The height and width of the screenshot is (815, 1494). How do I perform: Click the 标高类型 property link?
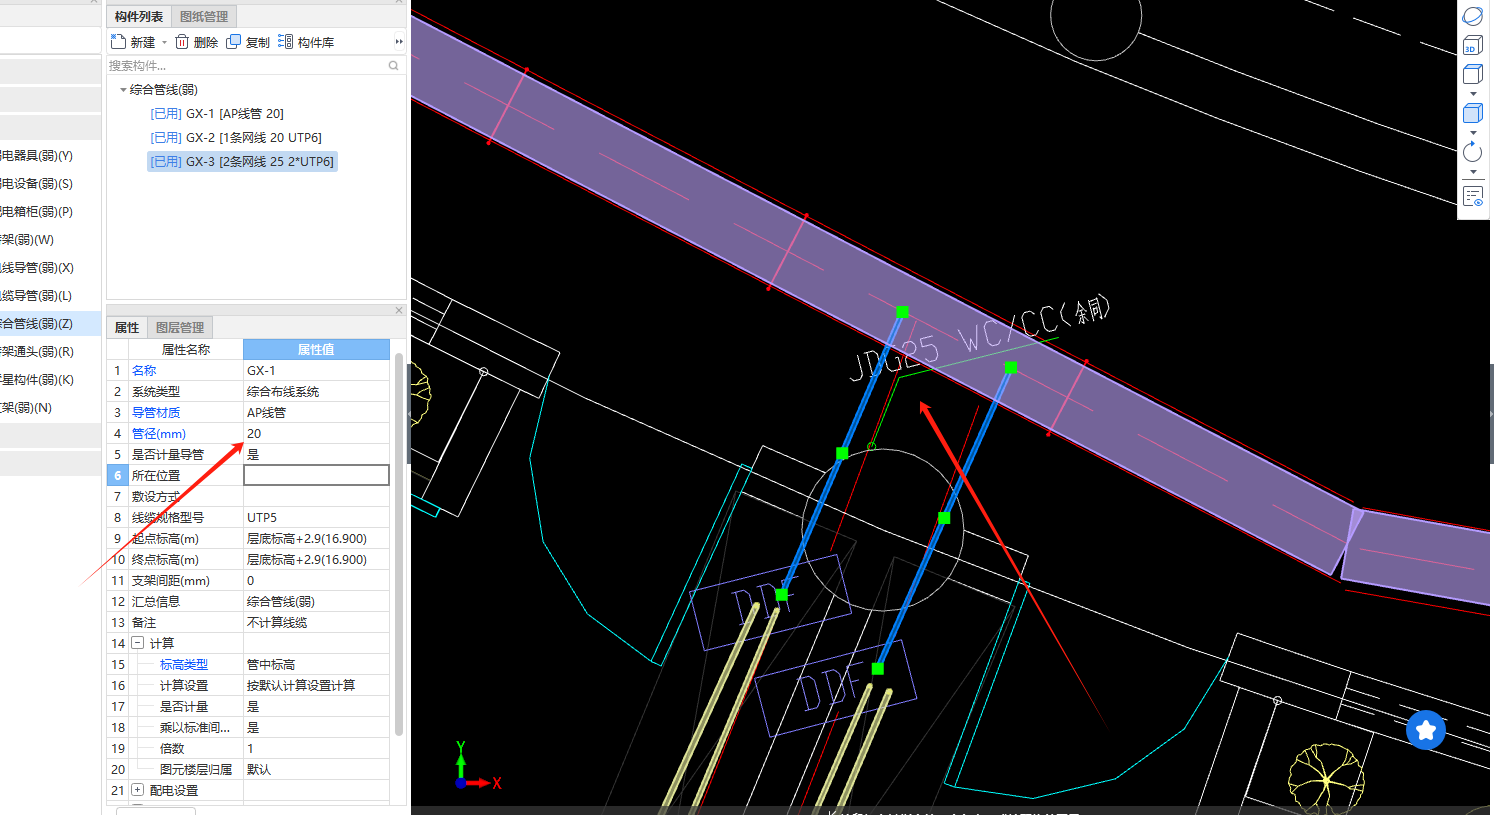coord(184,664)
